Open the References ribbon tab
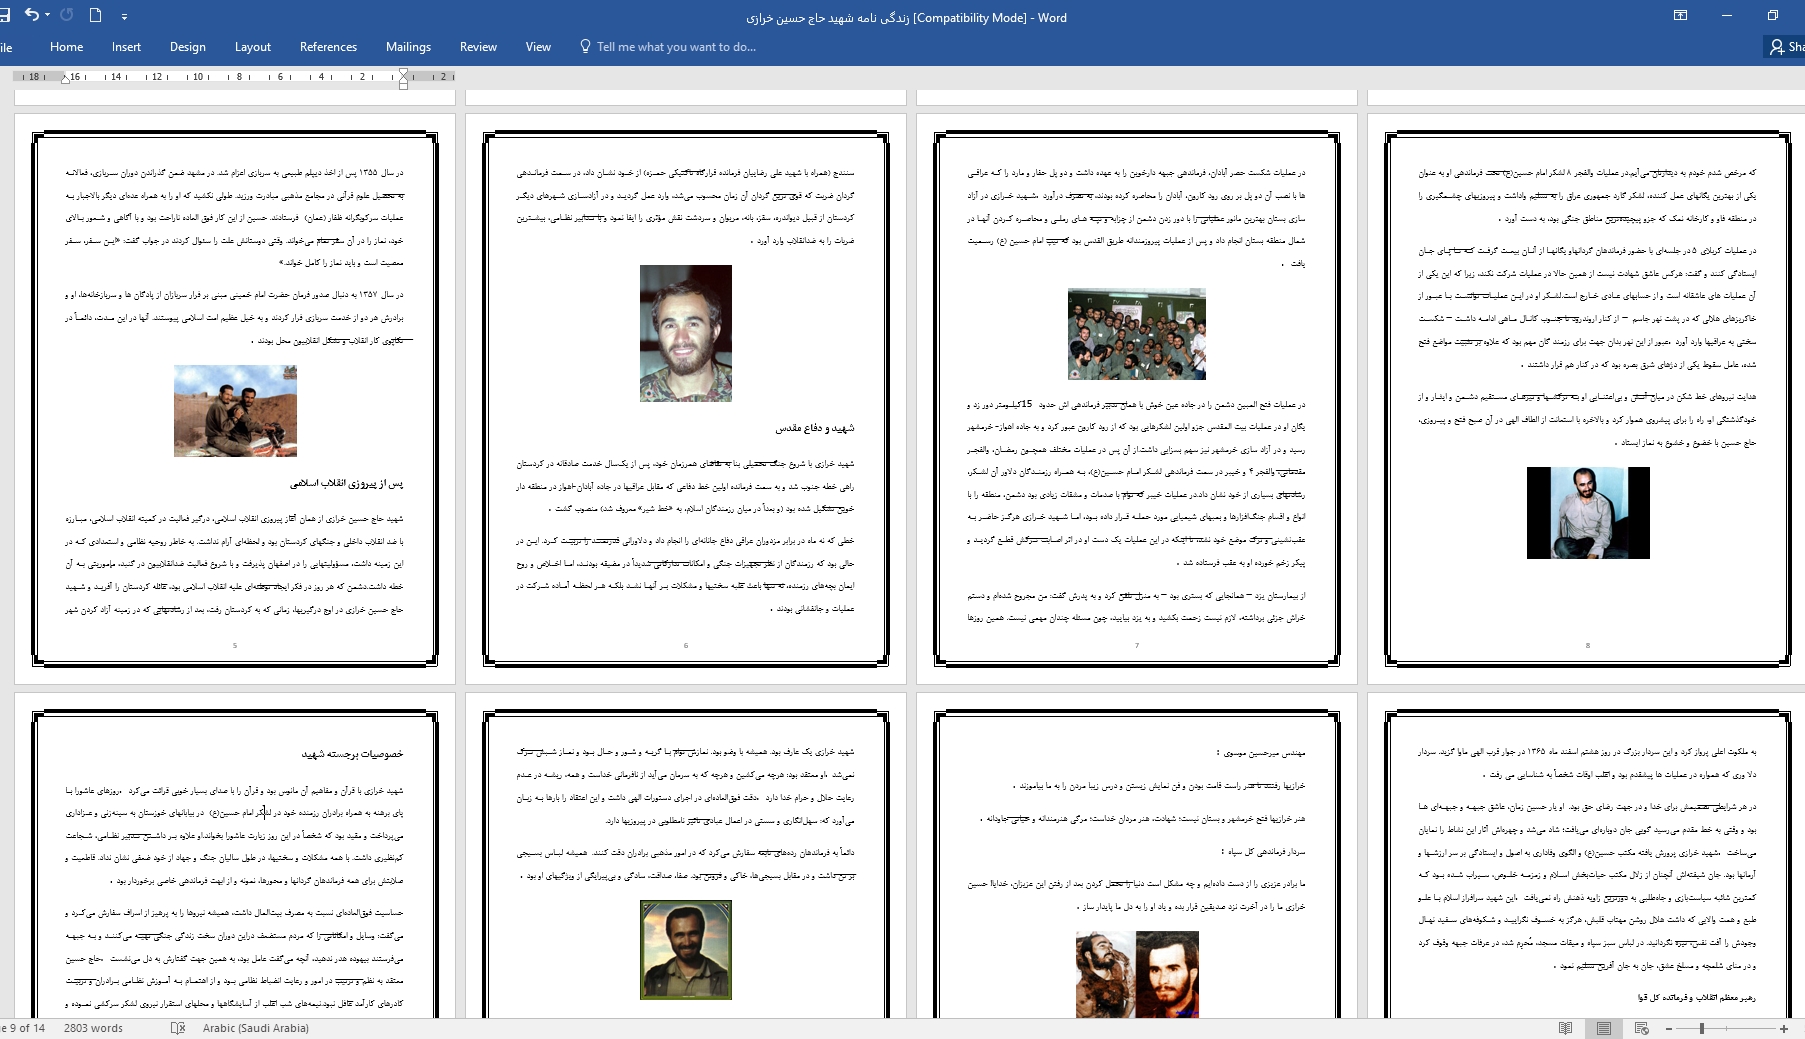Screen dimensions: 1805x1039 [x=328, y=47]
